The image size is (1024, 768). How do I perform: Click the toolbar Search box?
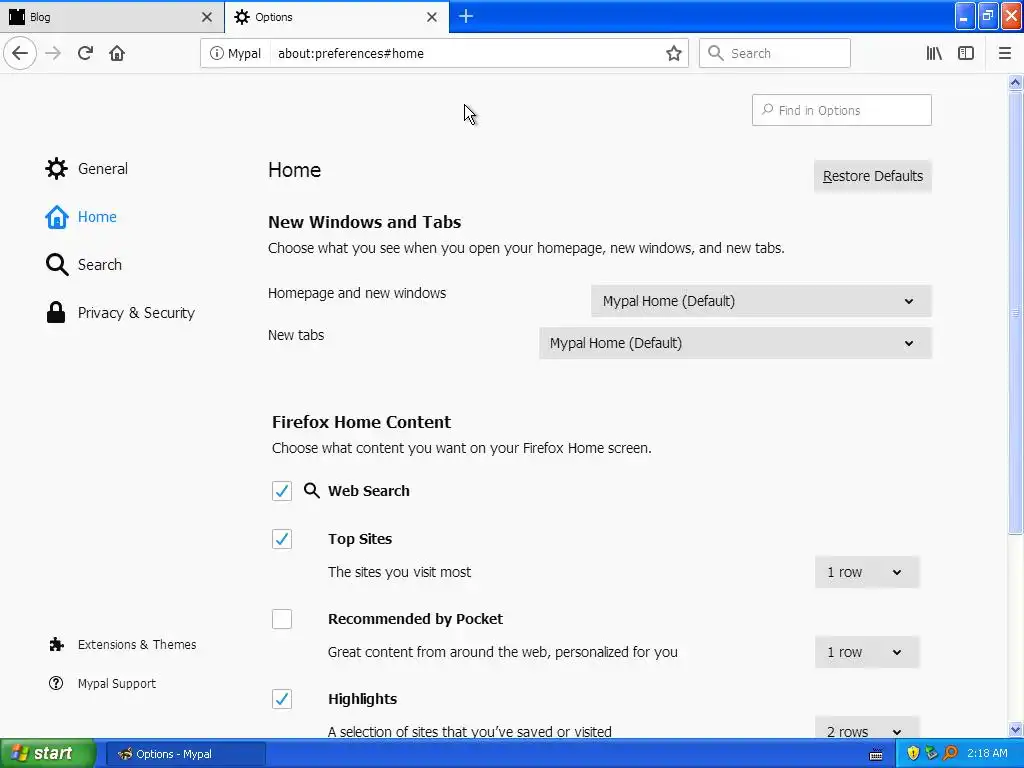[775, 54]
